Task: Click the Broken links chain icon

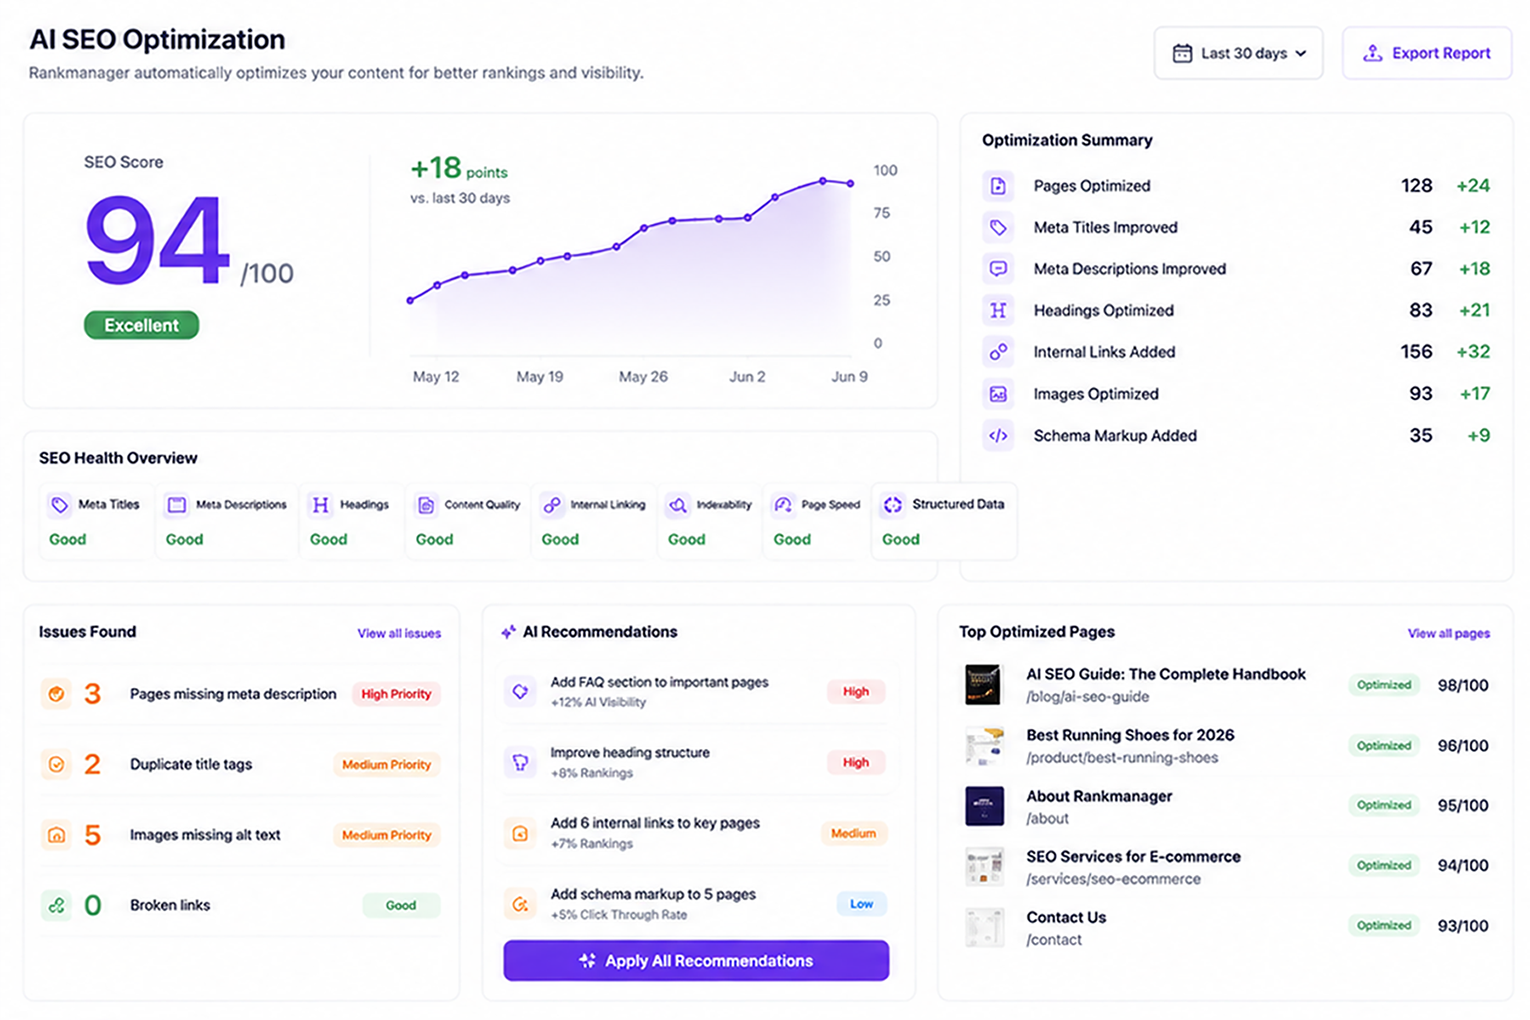Action: pos(57,905)
